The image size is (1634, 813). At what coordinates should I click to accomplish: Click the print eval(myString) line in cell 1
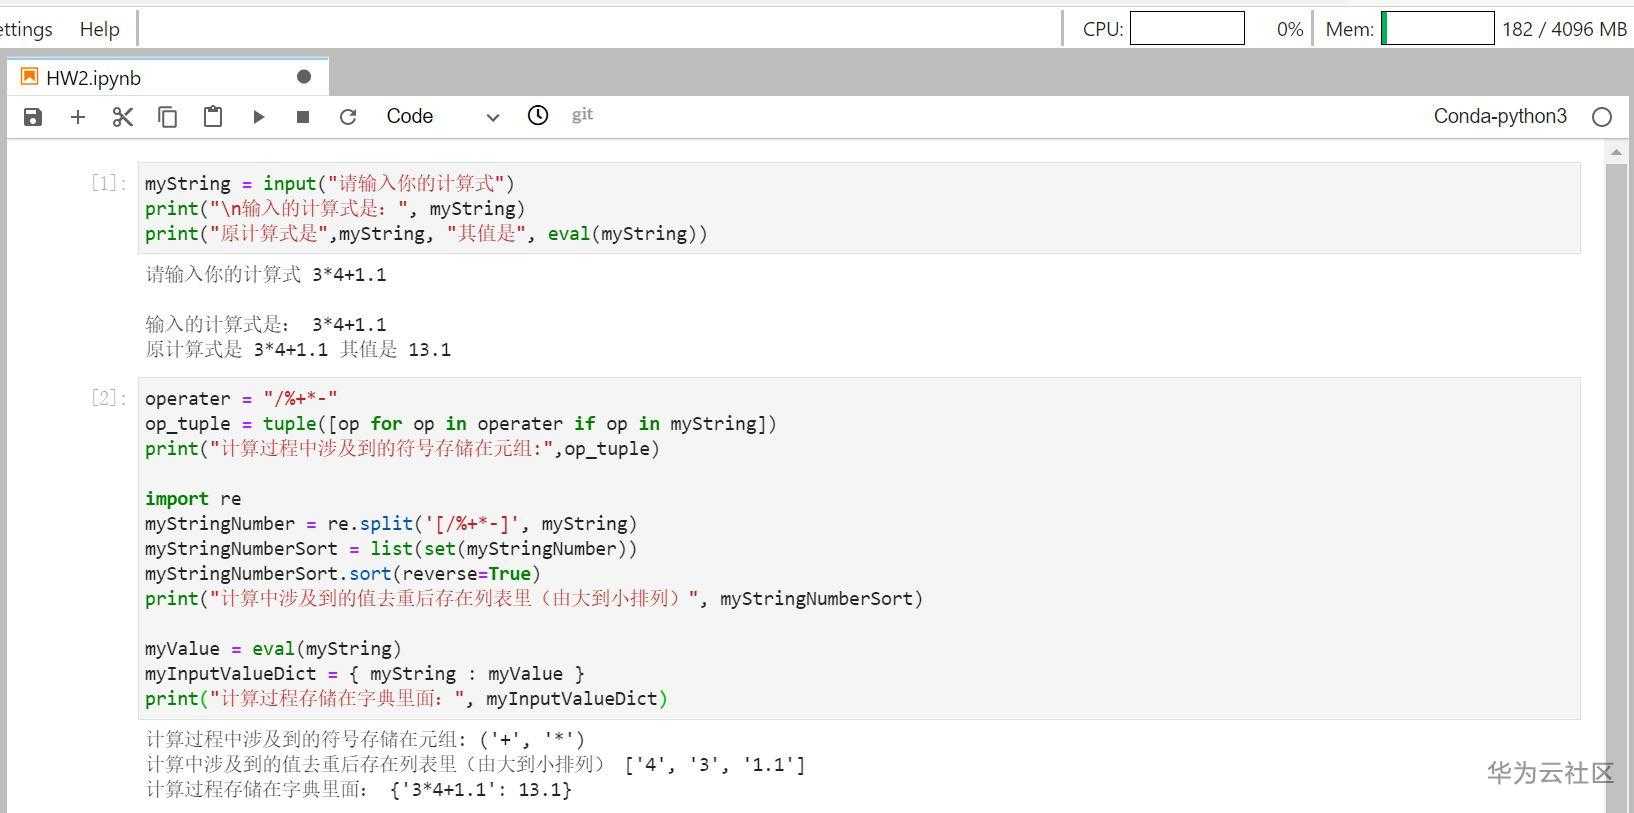[426, 233]
